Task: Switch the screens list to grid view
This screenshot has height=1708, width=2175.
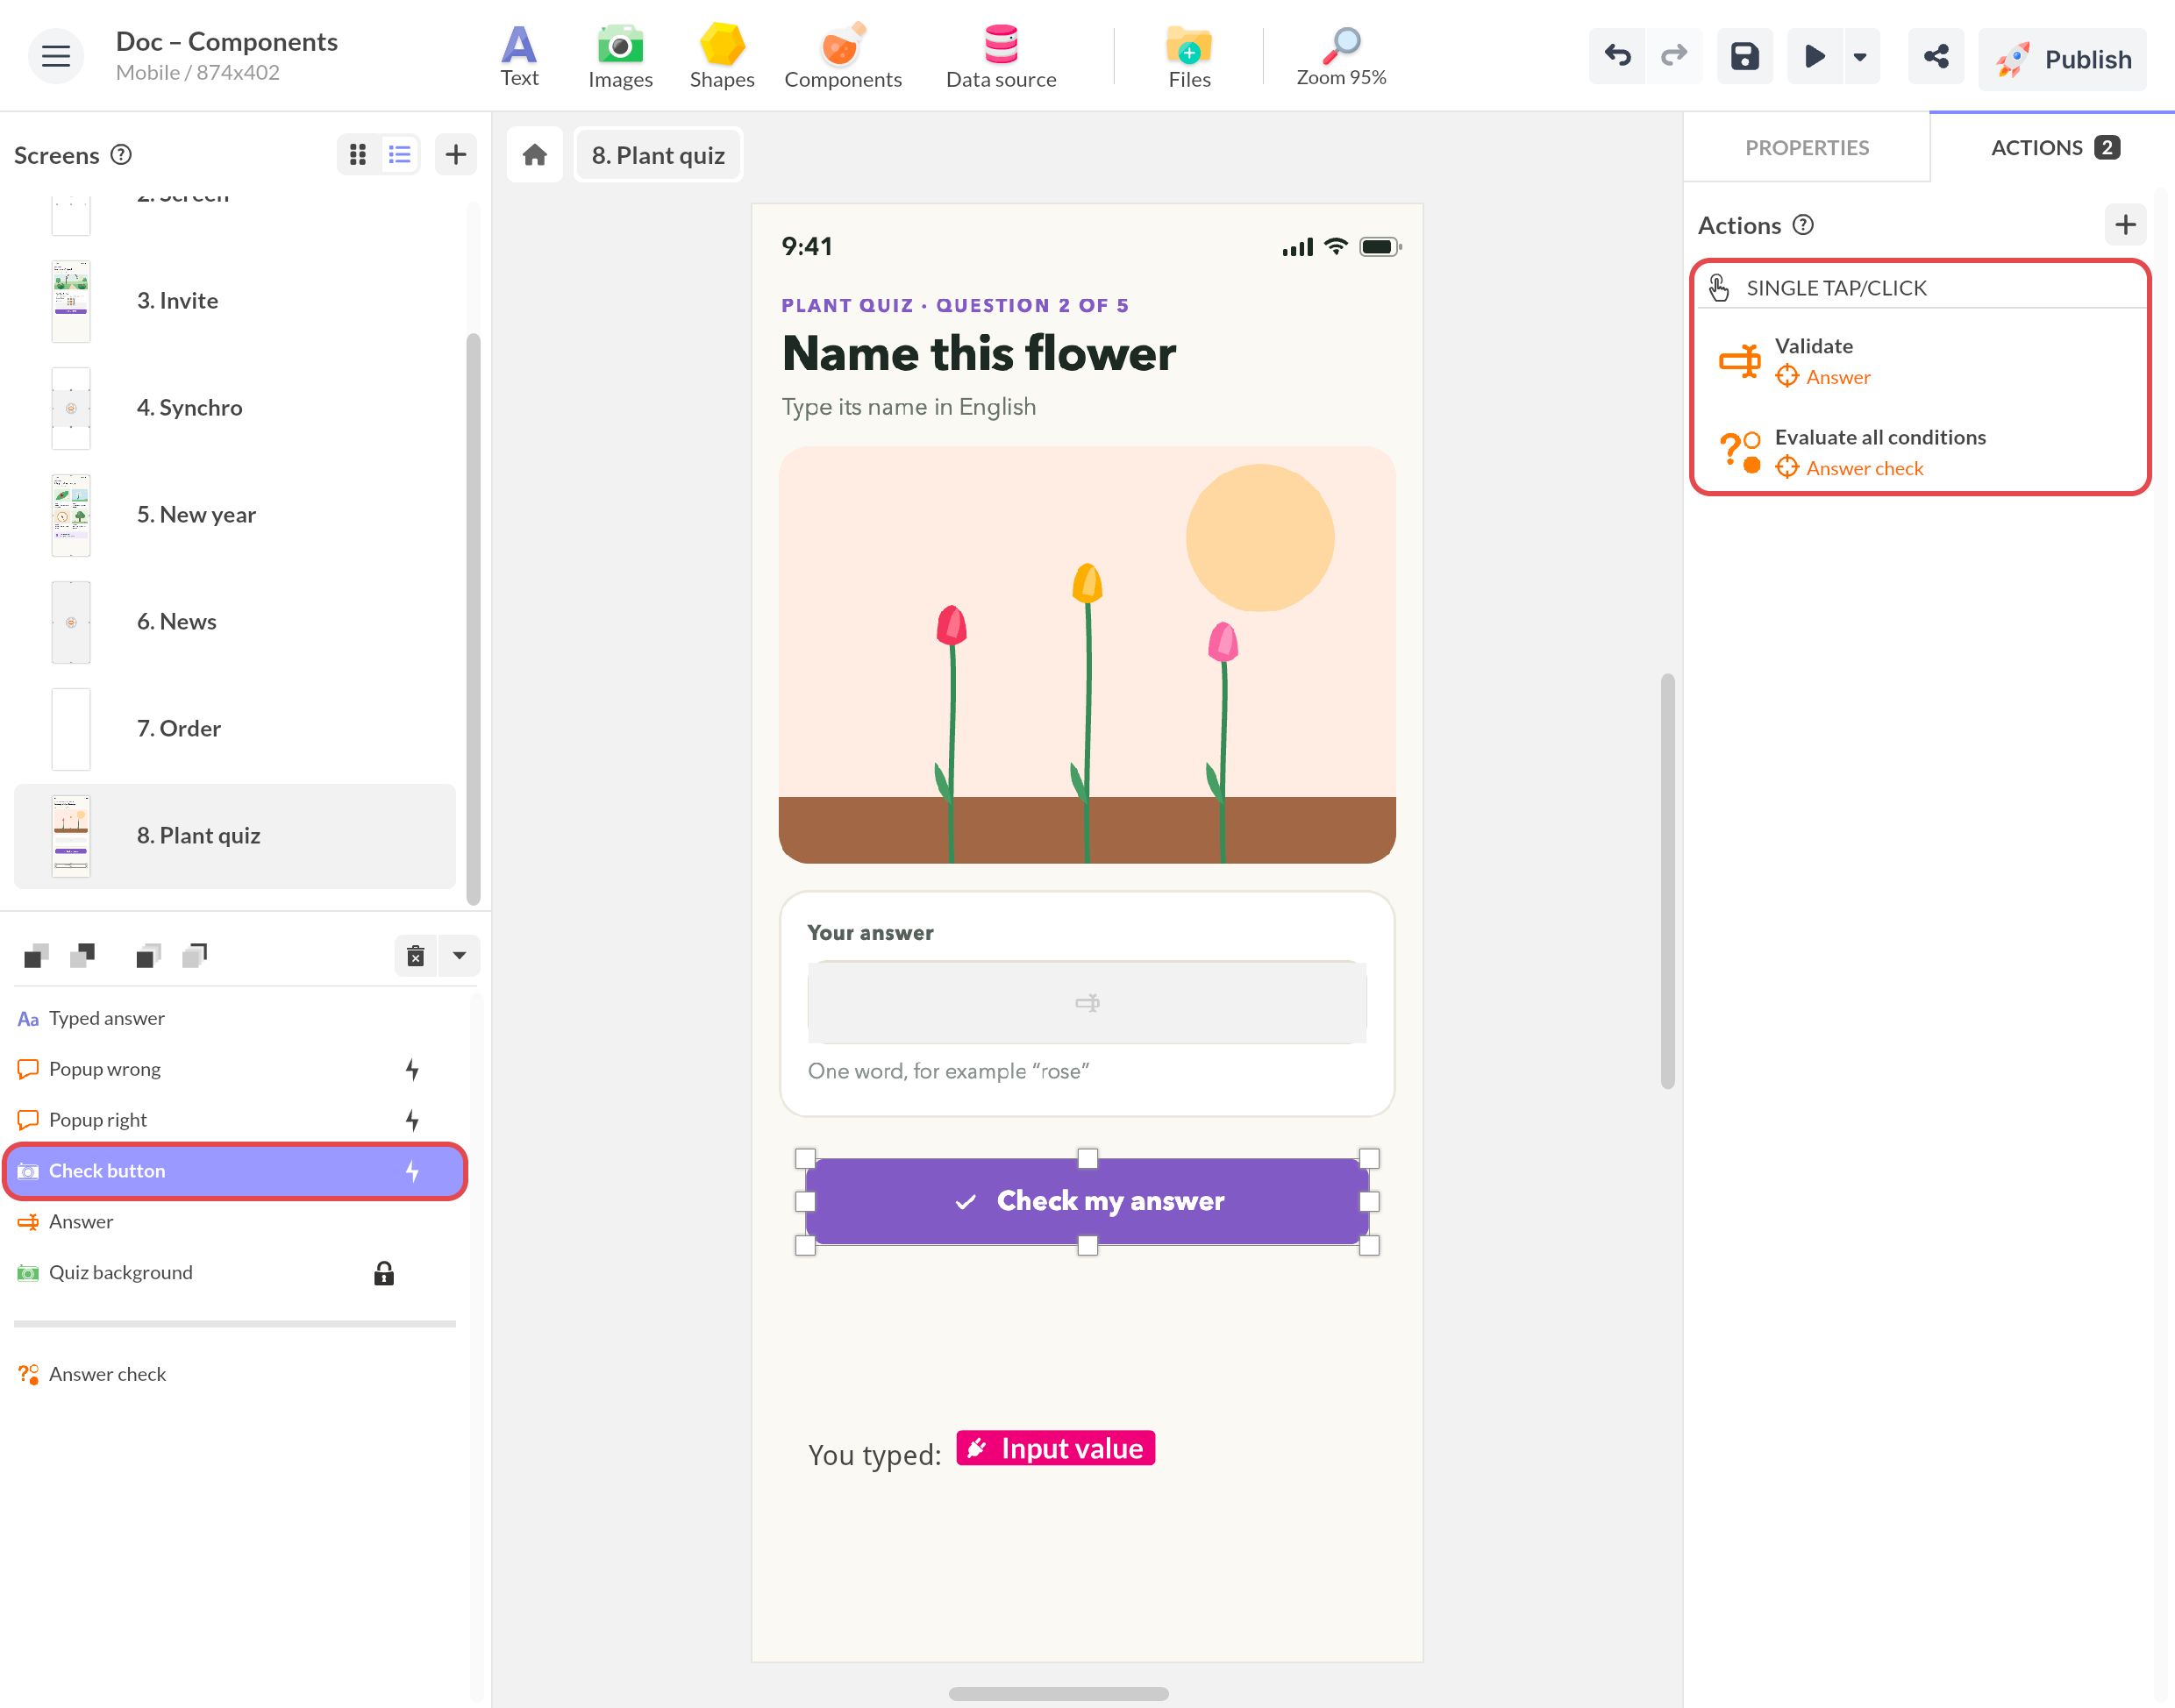Action: point(358,155)
